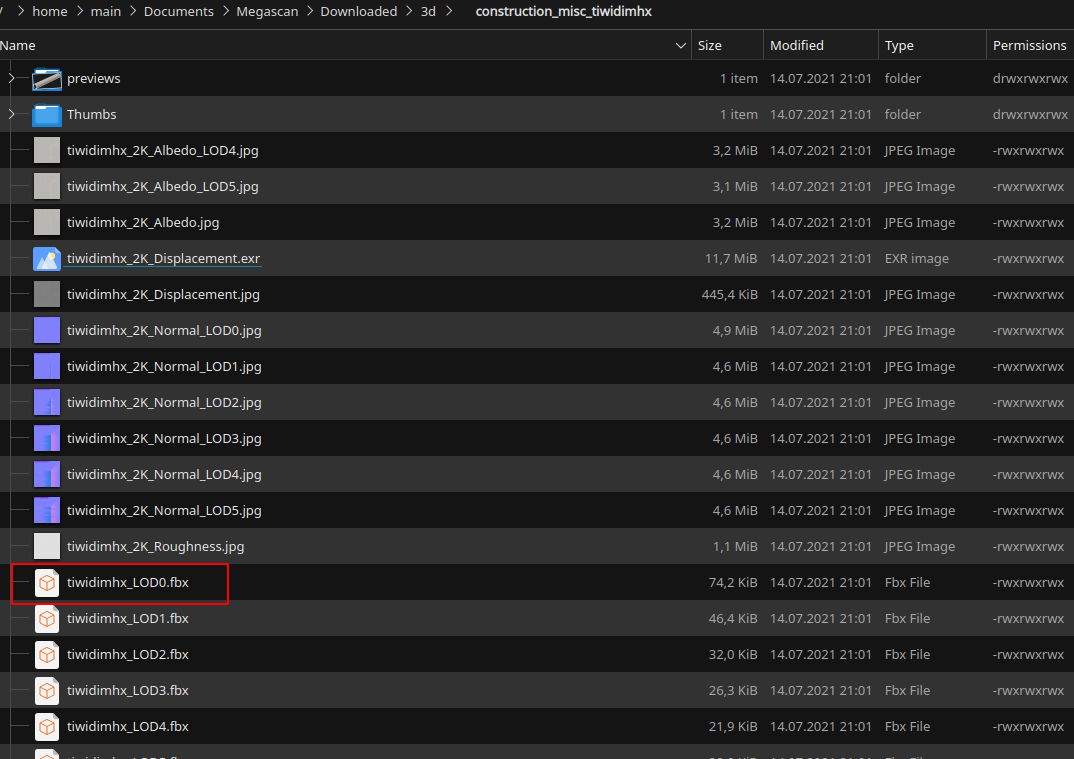1074x759 pixels.
Task: Click the icon next to tiwidimhx_2K_Roughness.jpg
Action: point(47,546)
